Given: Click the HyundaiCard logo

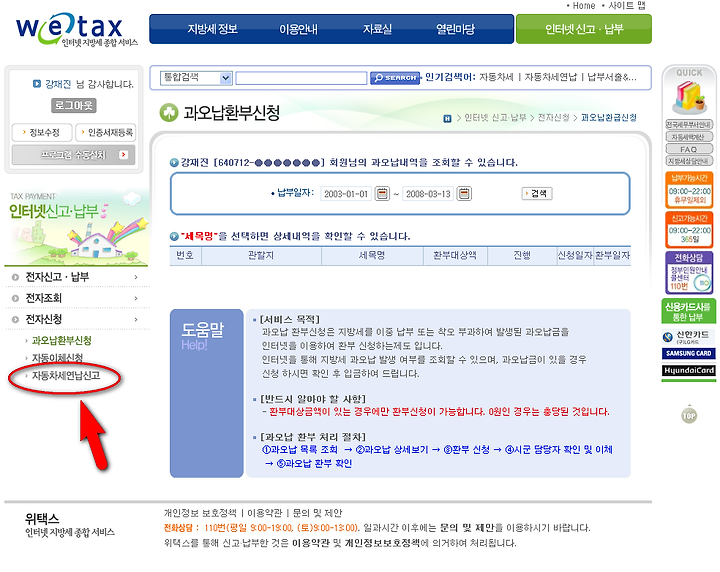Looking at the screenshot, I should [x=689, y=370].
